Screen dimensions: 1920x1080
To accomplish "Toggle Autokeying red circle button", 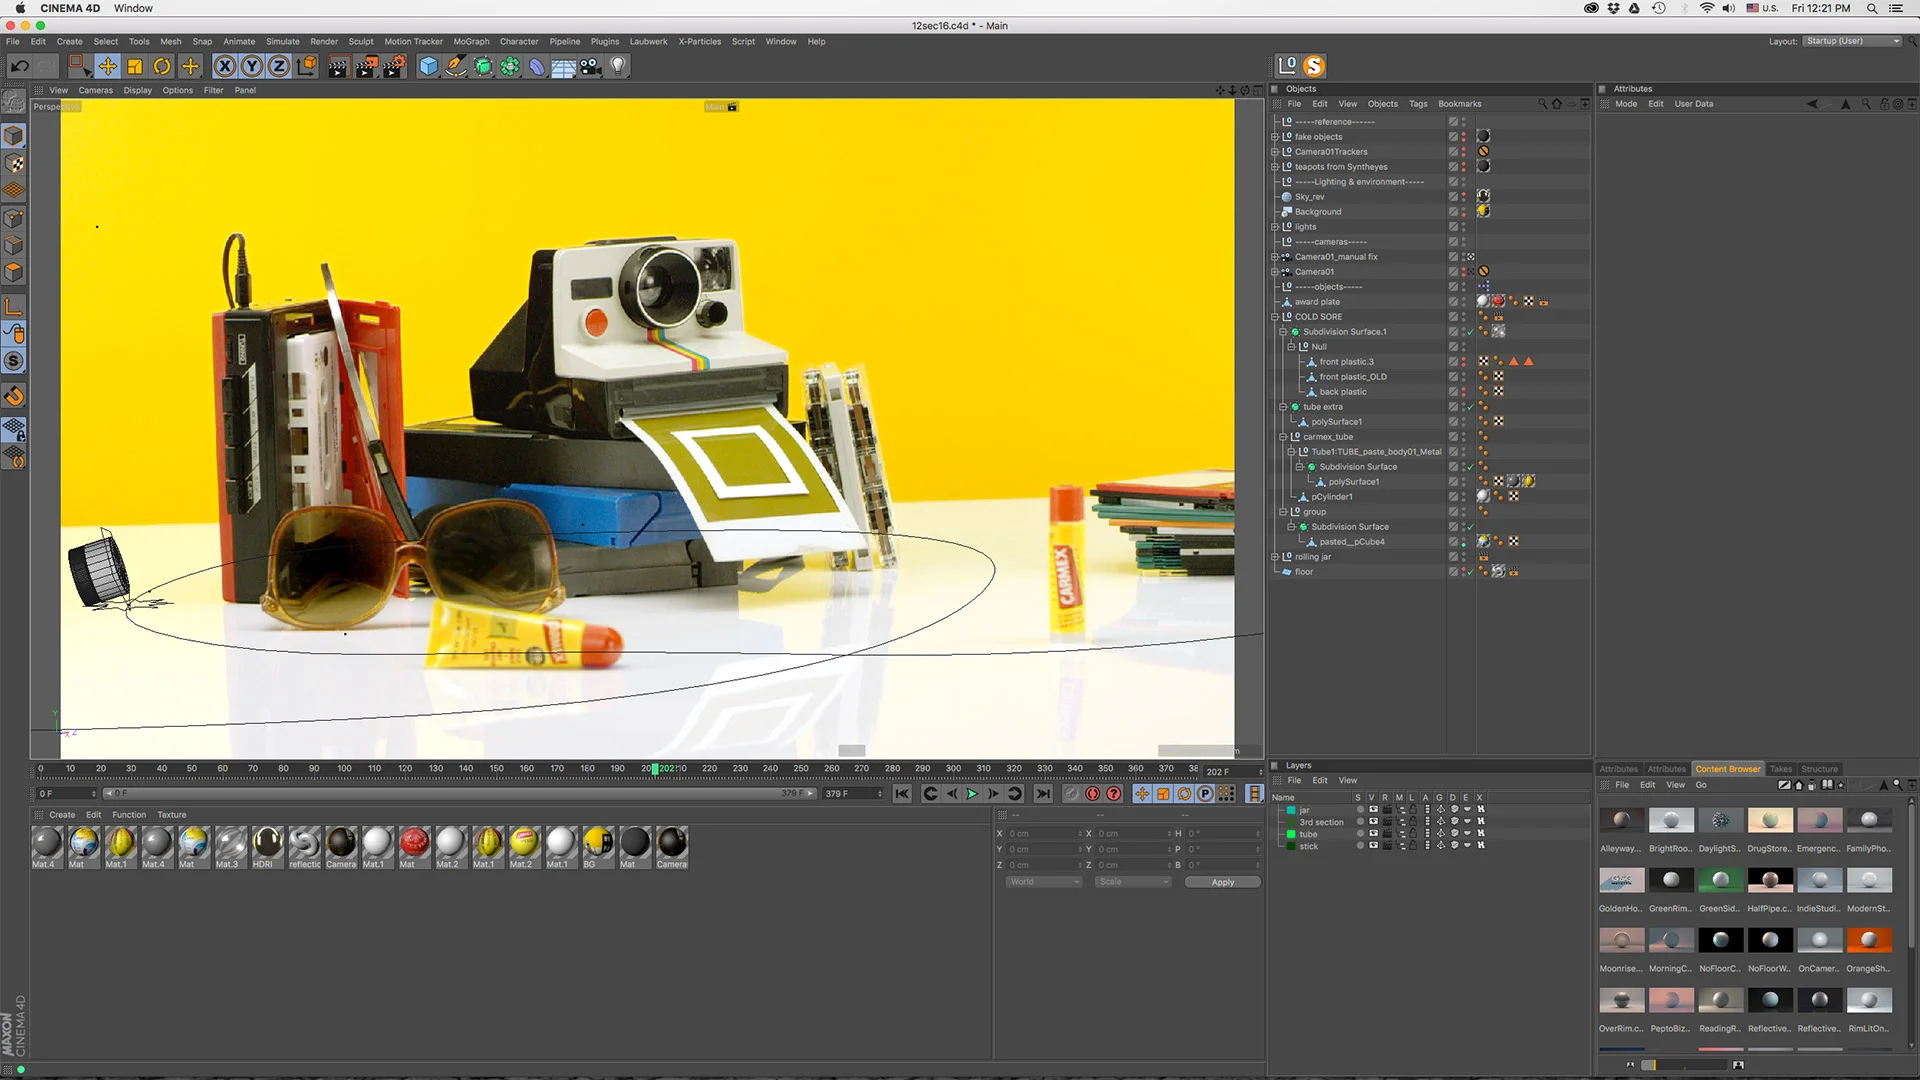I will coord(1093,794).
